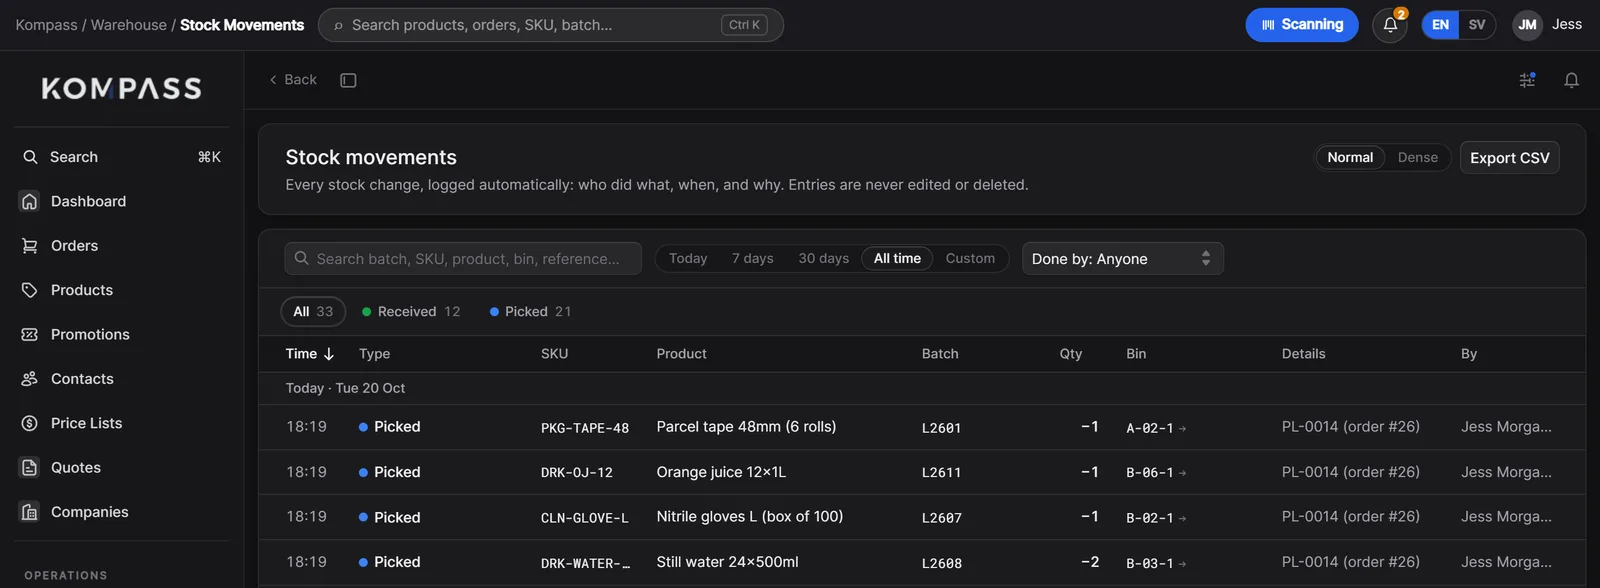This screenshot has width=1600, height=588.
Task: Focus the Search batch, SKU, product field
Action: [x=463, y=258]
